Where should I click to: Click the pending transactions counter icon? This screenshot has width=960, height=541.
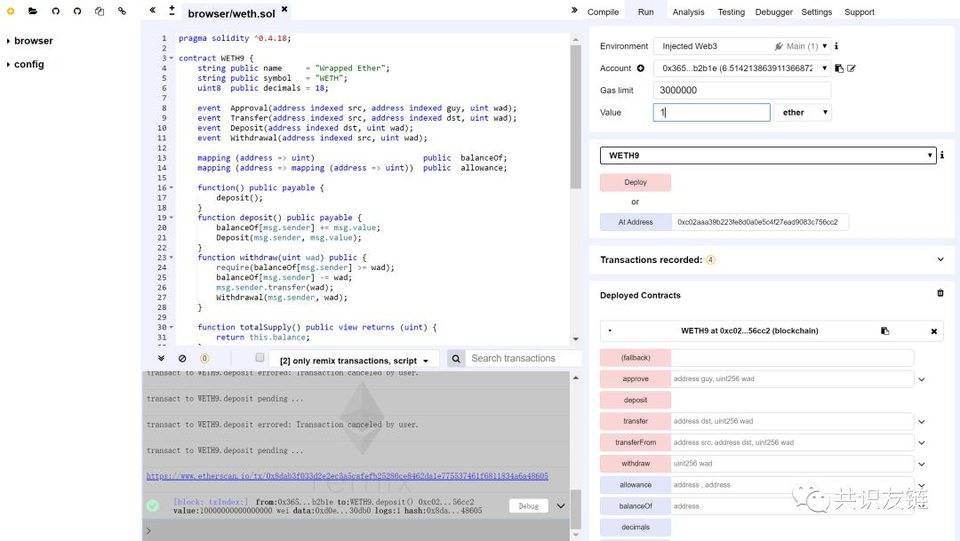[204, 358]
